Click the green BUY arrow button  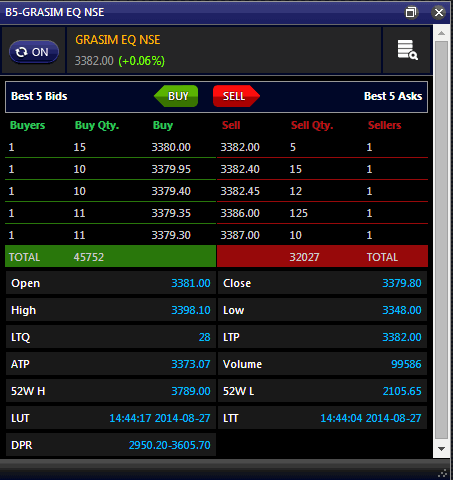(176, 96)
